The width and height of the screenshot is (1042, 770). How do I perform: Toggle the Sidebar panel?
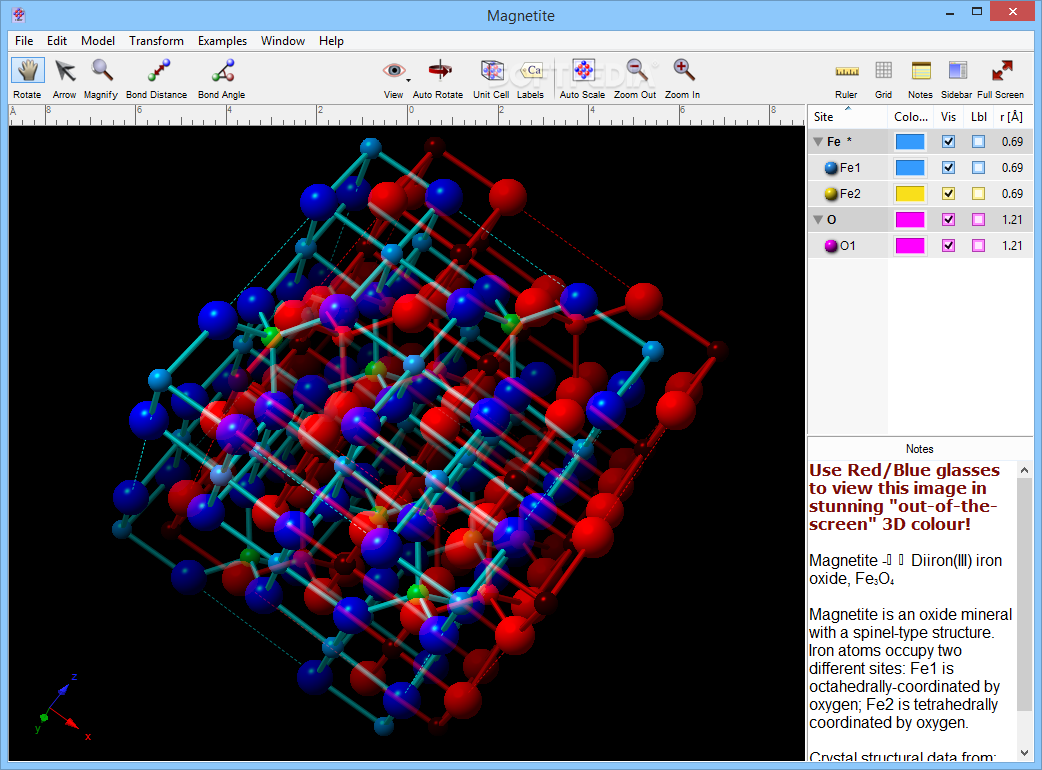pyautogui.click(x=957, y=78)
